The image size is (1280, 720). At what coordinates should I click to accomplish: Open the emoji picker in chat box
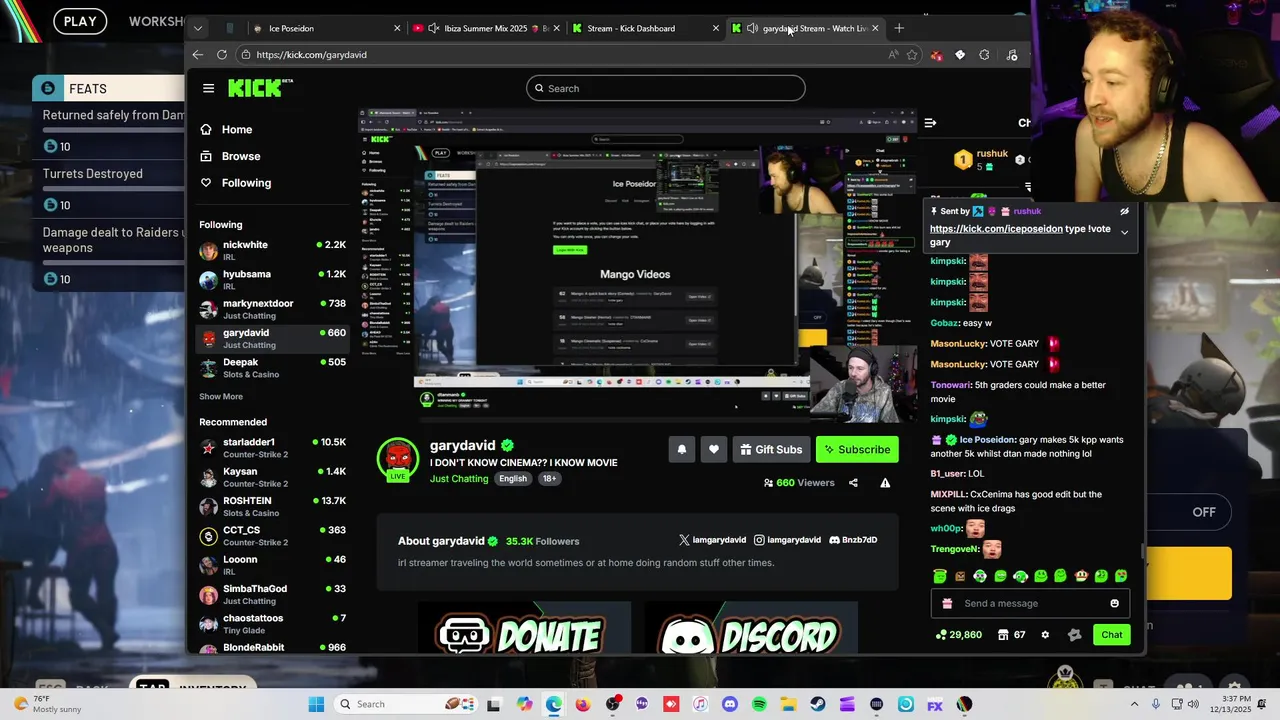tap(1115, 603)
